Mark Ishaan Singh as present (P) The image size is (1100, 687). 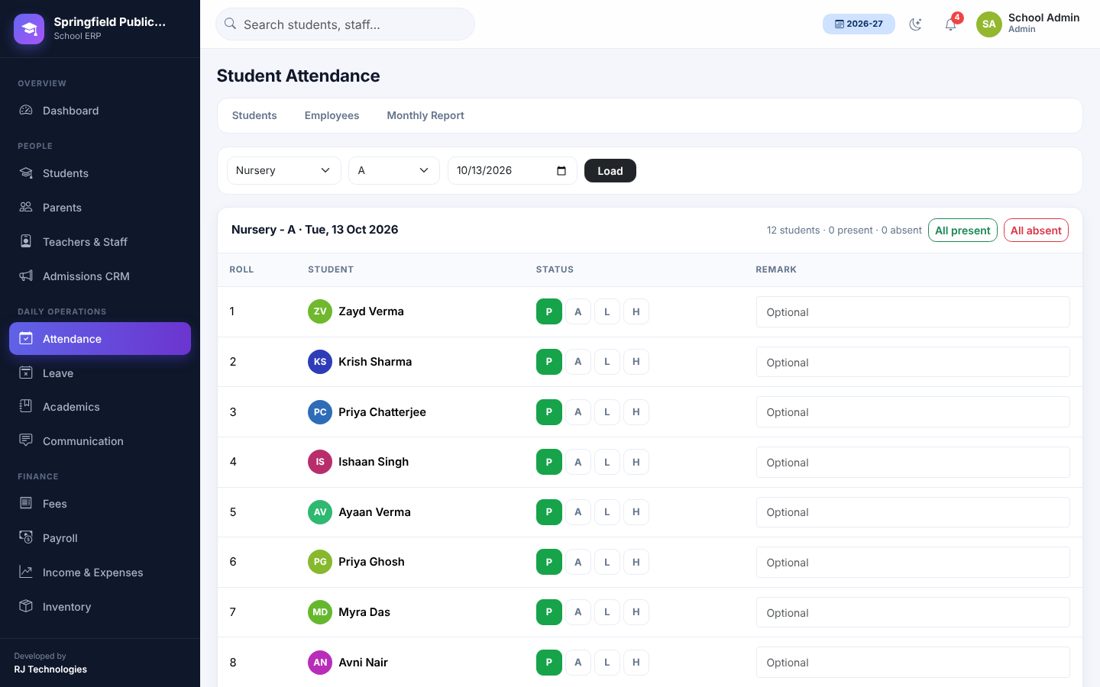549,462
